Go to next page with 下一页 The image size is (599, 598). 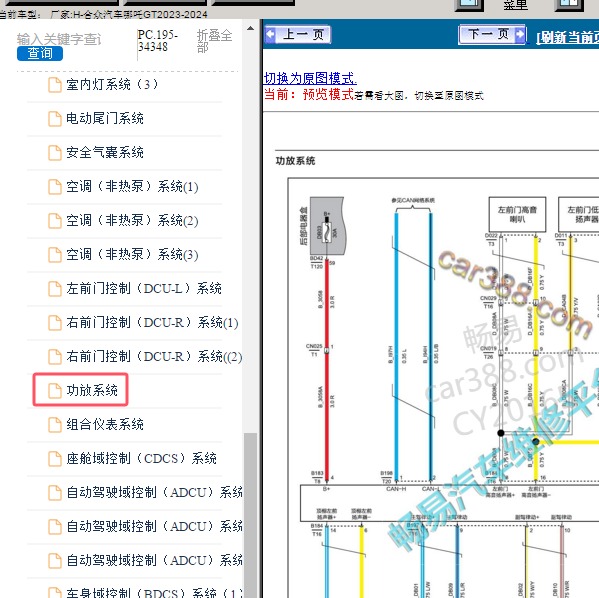click(492, 35)
